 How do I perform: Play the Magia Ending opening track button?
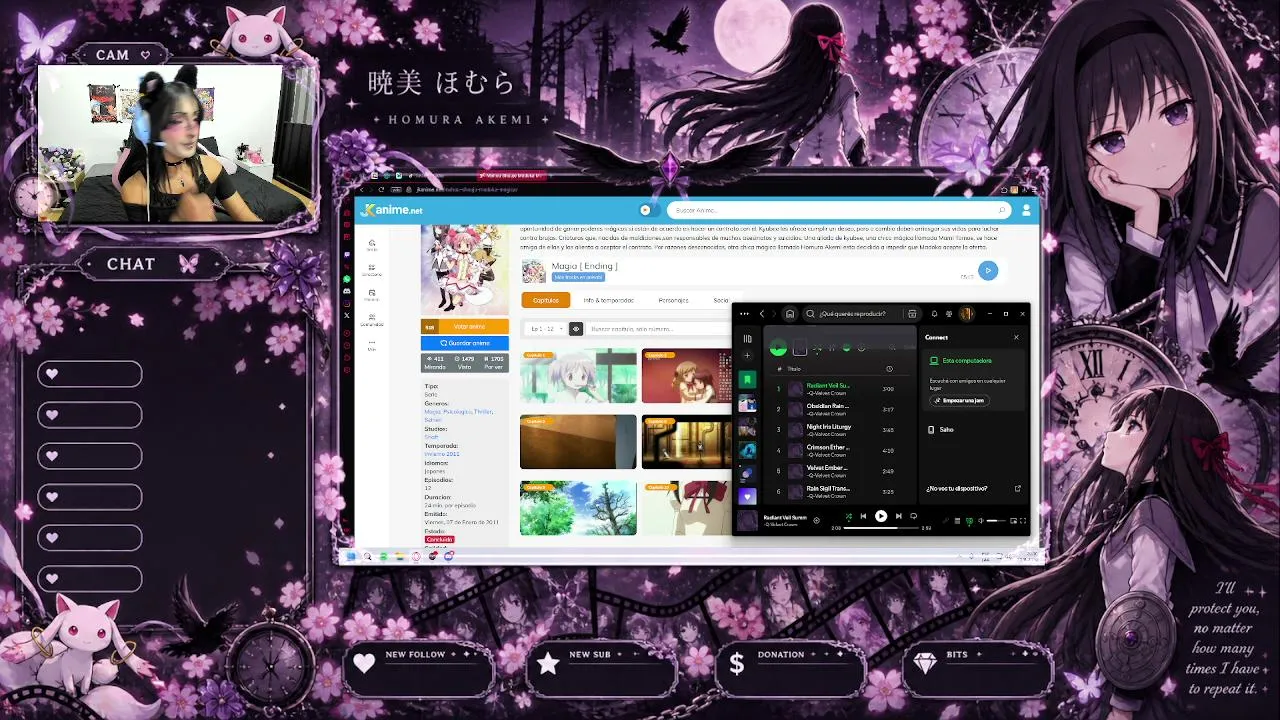(x=988, y=270)
